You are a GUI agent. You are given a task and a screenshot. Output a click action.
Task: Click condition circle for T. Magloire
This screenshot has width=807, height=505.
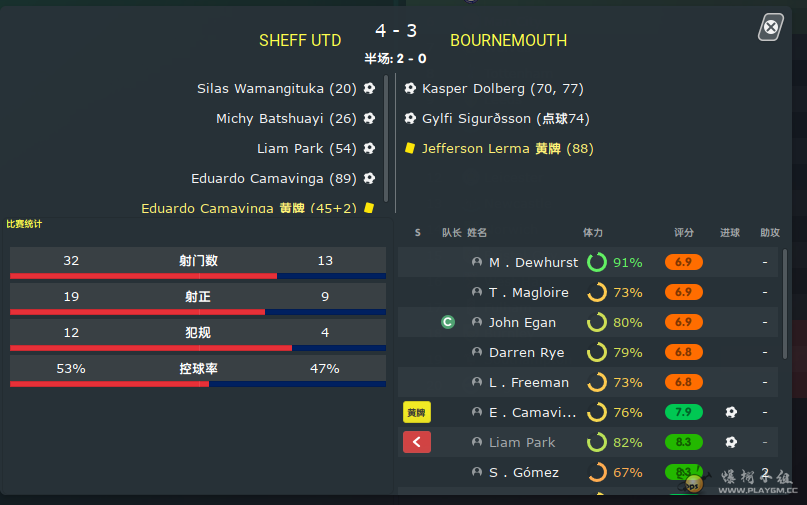tap(597, 292)
